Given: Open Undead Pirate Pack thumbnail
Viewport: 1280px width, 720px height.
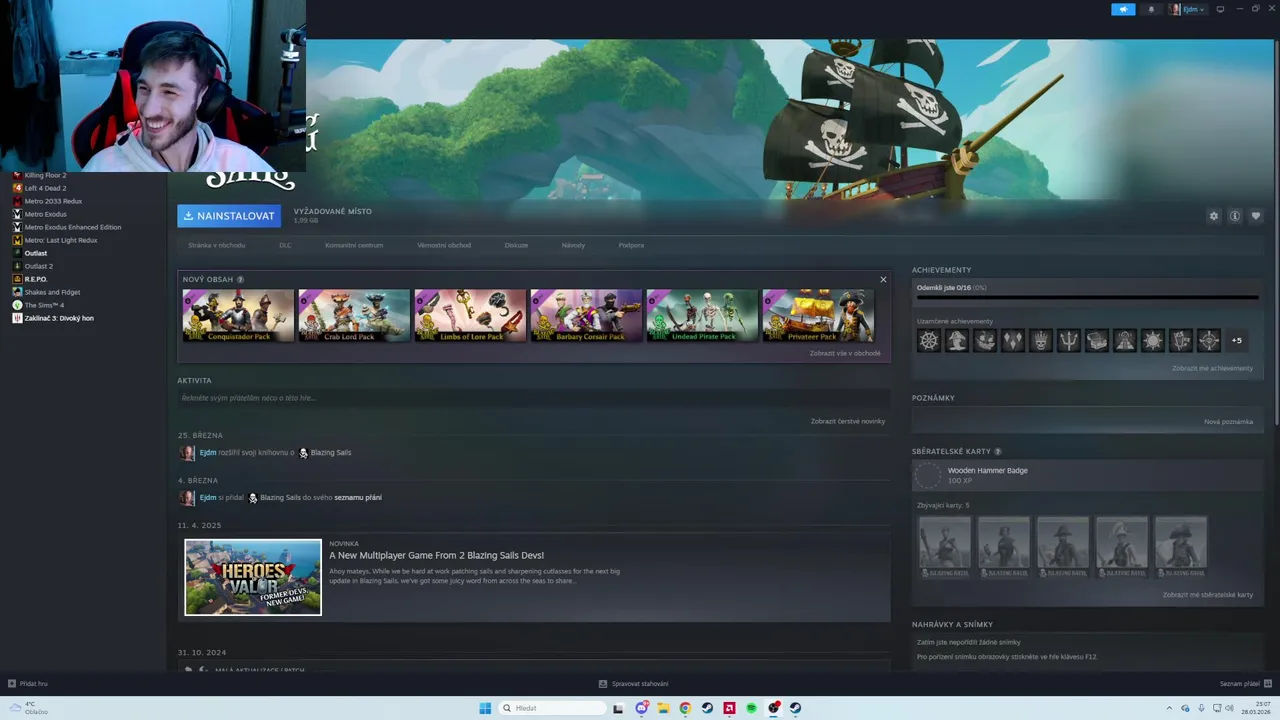Looking at the screenshot, I should 702,316.
